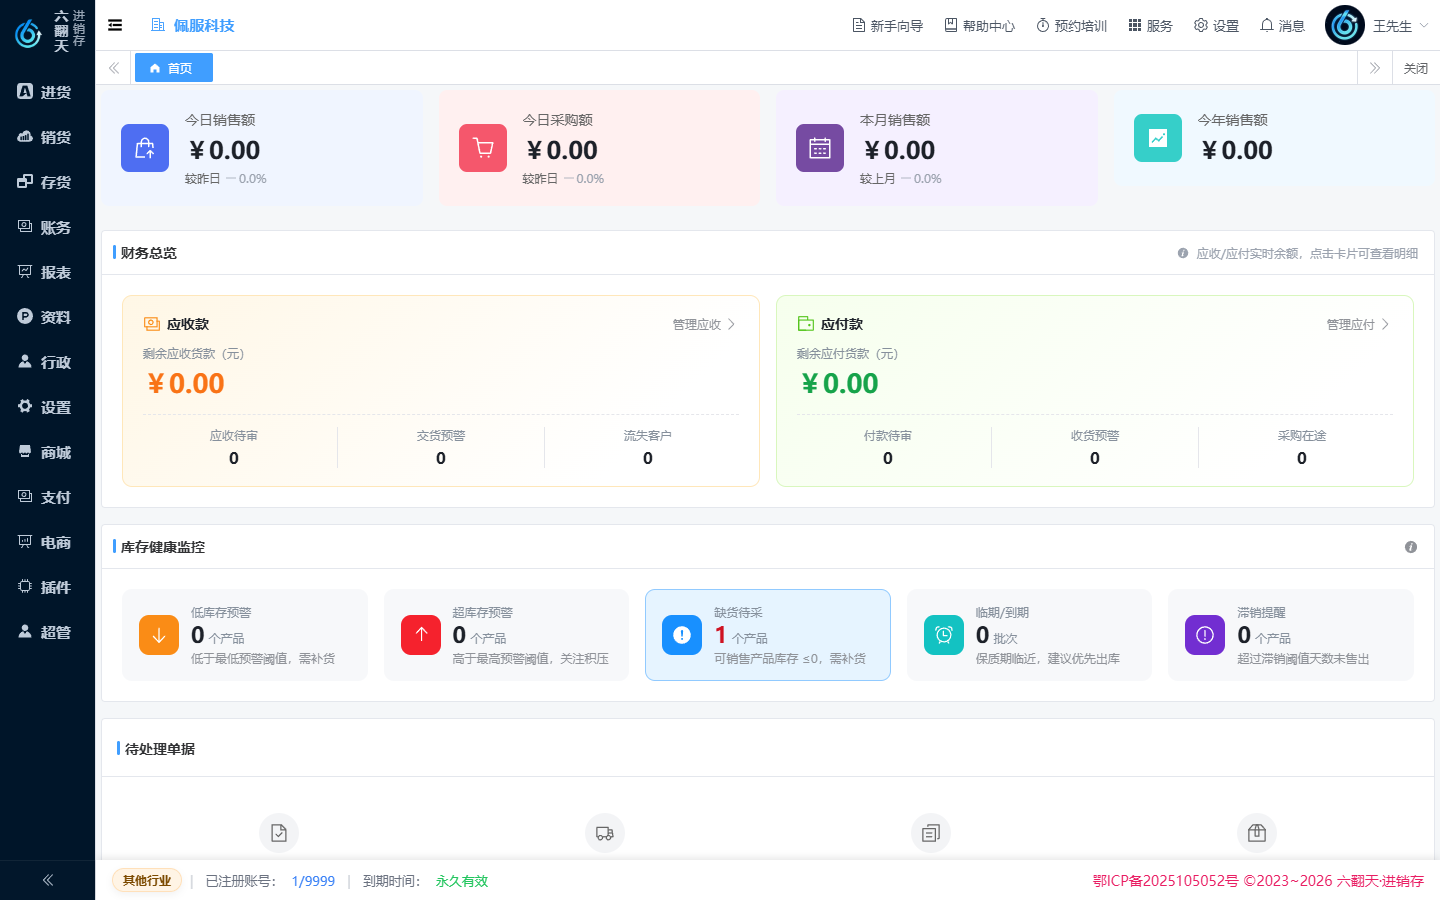Open 报表 in the sidebar
Viewport: 1440px width, 900px height.
[47, 272]
